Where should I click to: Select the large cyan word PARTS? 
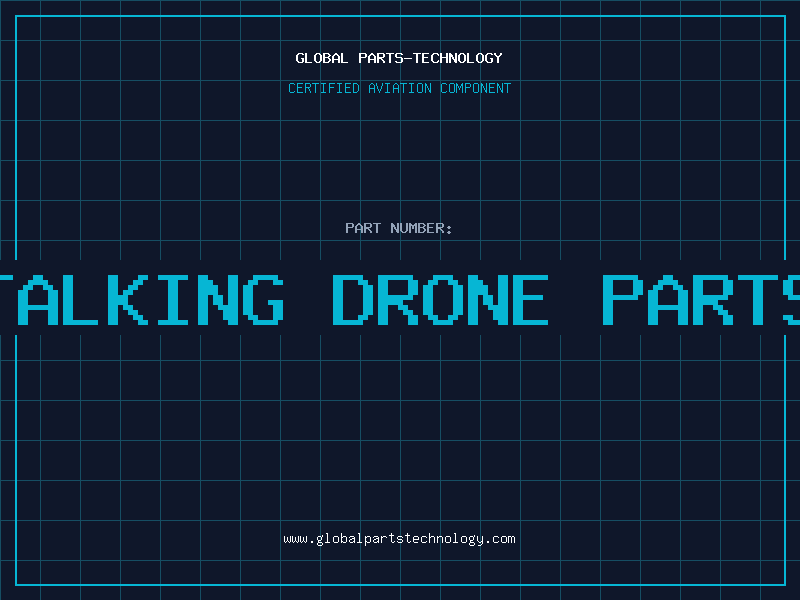701,299
